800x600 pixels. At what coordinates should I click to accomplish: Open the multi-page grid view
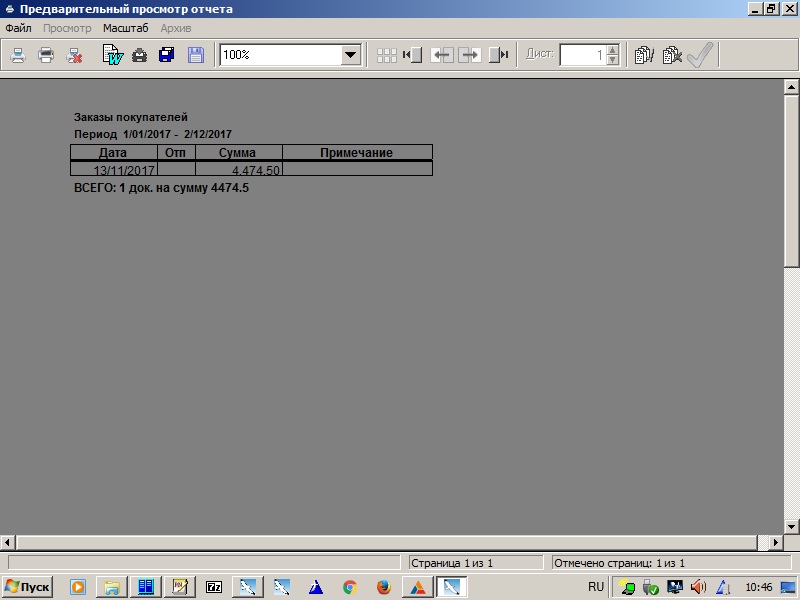pyautogui.click(x=386, y=56)
